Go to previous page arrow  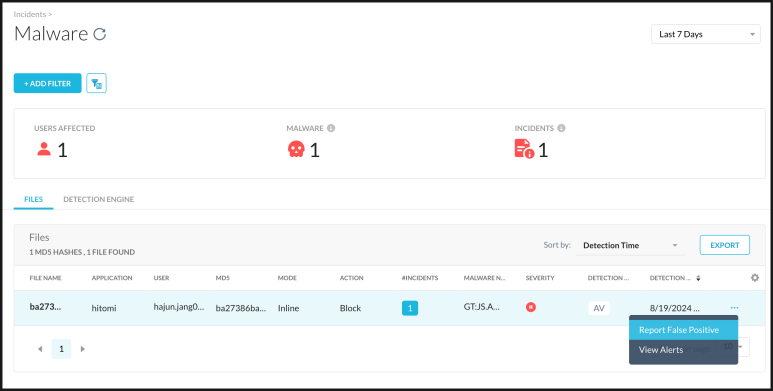[40, 349]
